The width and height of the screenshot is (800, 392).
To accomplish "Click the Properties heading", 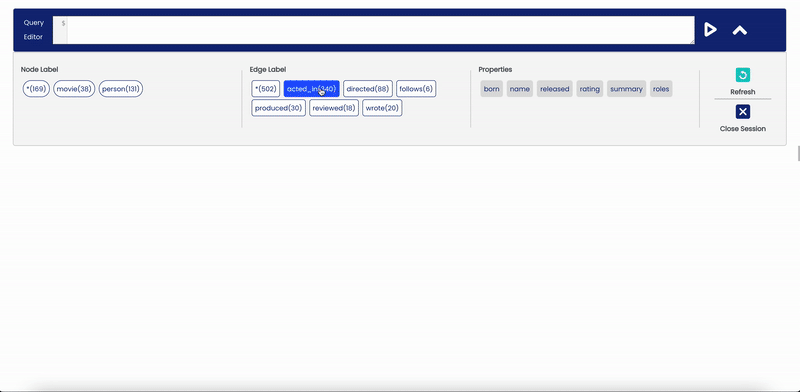I will click(495, 69).
